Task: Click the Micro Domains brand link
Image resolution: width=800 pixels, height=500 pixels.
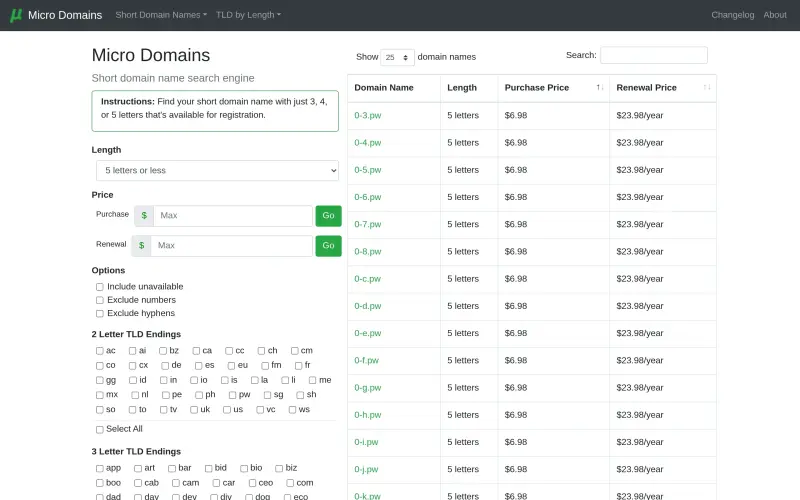Action: pos(65,15)
